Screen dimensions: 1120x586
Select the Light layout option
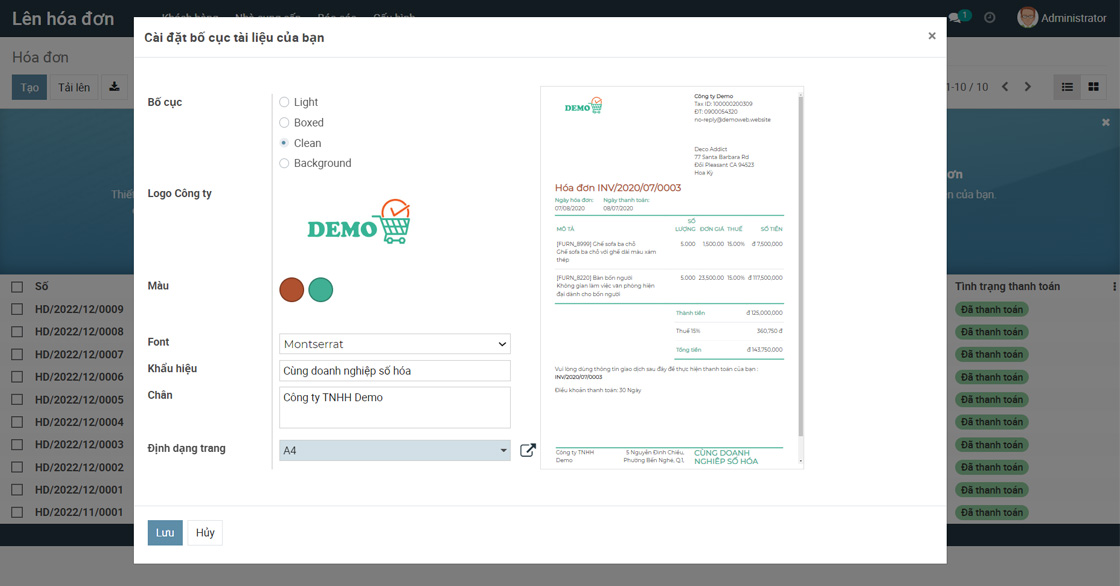coord(284,102)
